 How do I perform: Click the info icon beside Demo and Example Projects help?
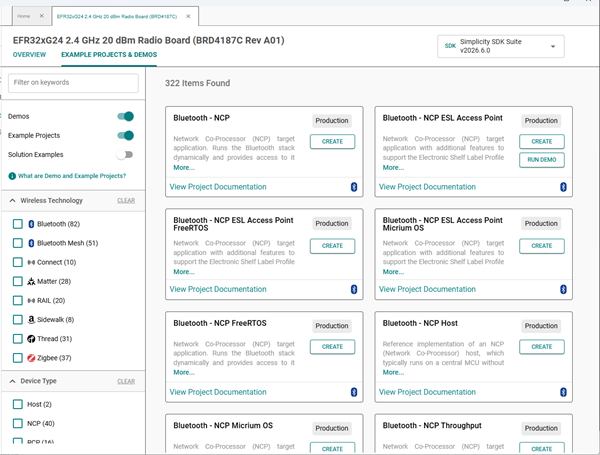tap(12, 176)
